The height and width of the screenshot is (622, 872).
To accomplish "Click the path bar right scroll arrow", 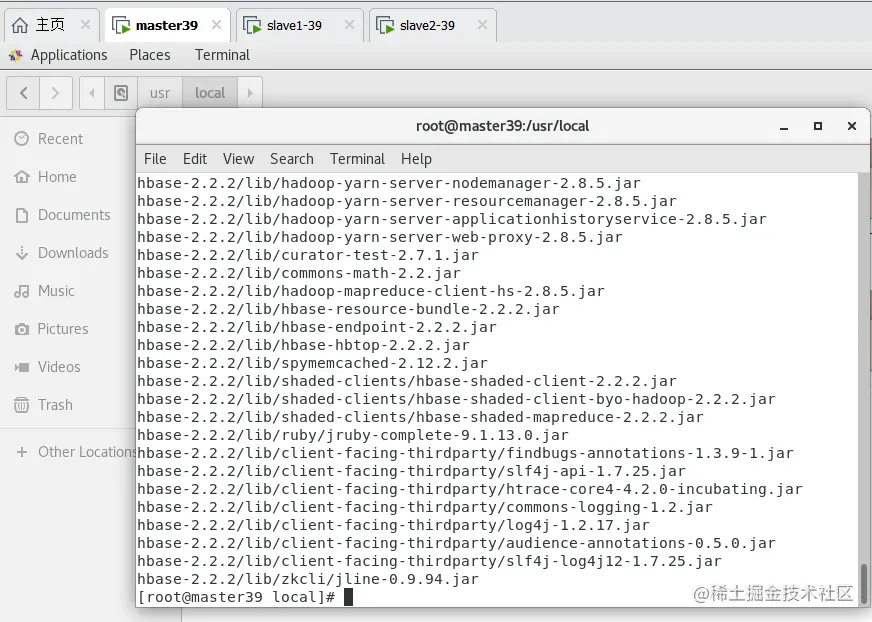I will (x=250, y=93).
